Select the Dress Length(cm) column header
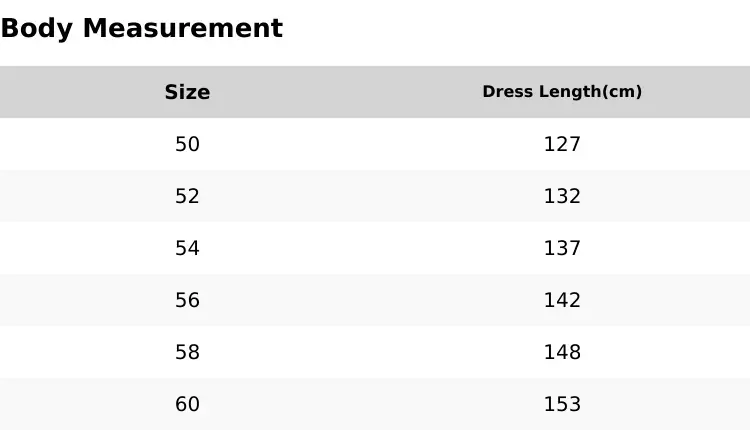750x430 pixels. [x=562, y=91]
